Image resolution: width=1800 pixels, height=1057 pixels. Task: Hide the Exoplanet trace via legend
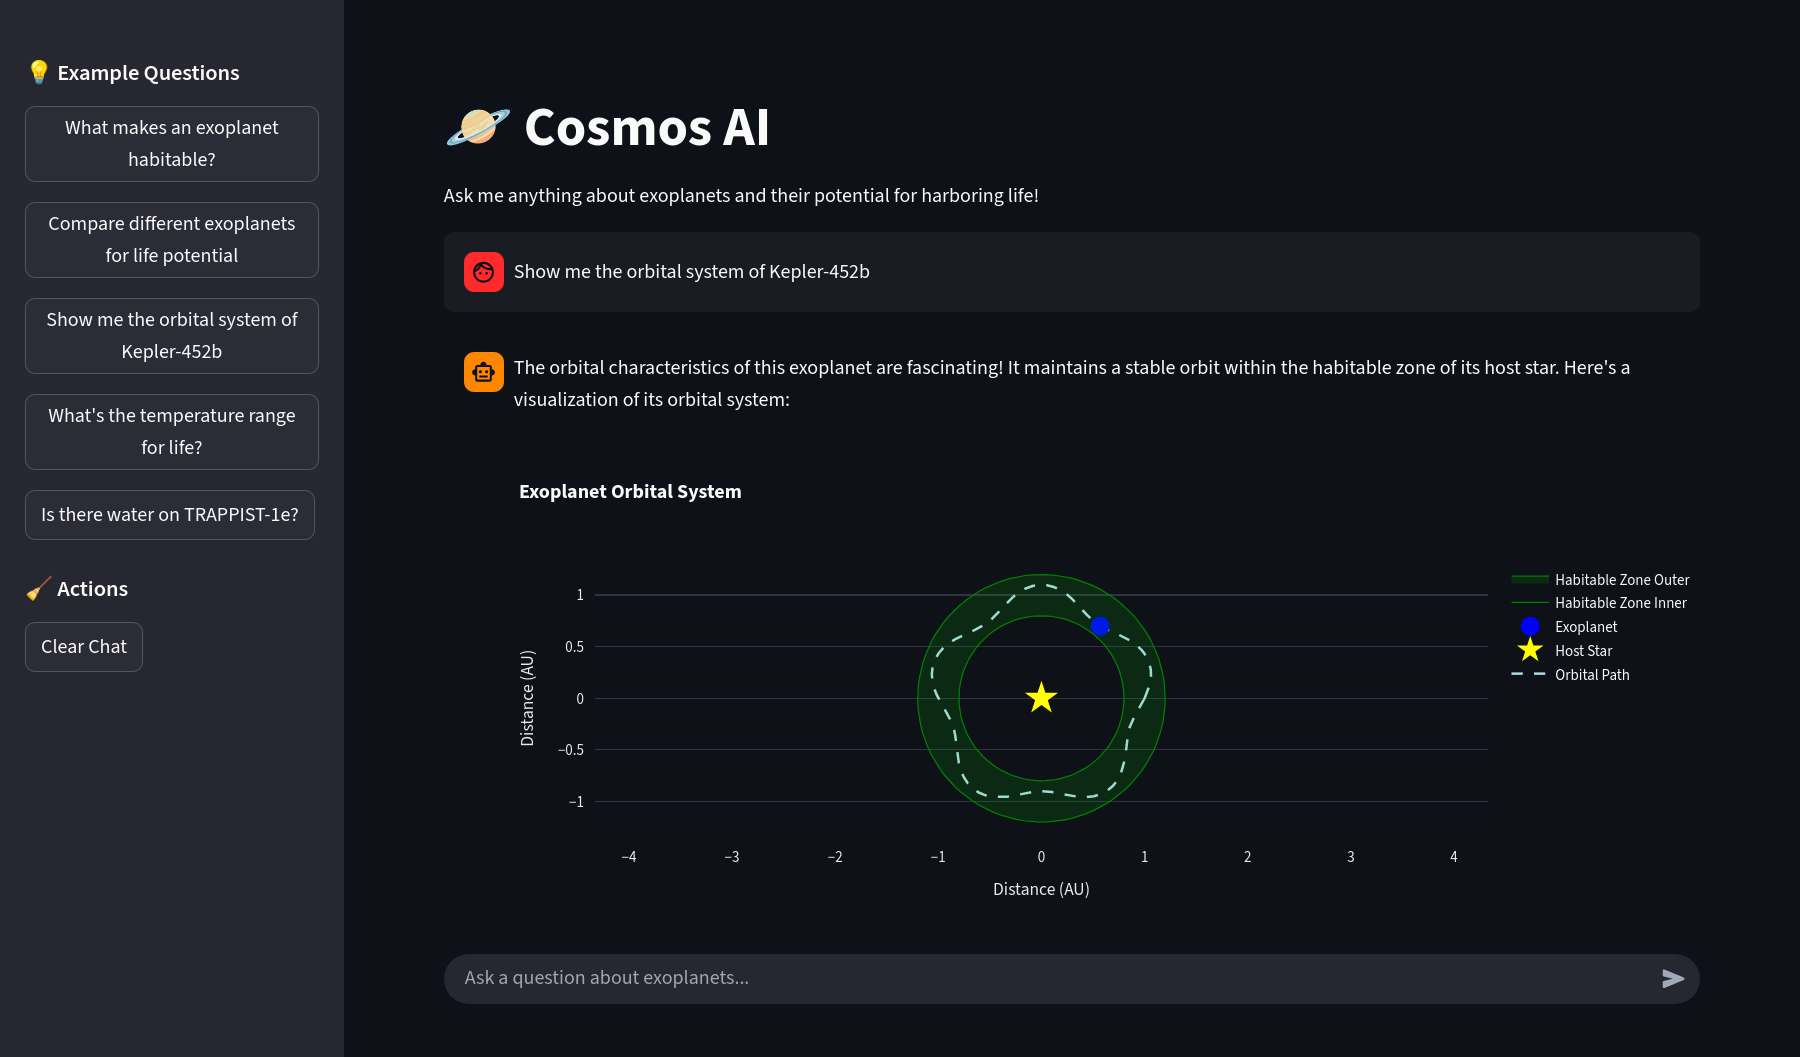pos(1585,627)
